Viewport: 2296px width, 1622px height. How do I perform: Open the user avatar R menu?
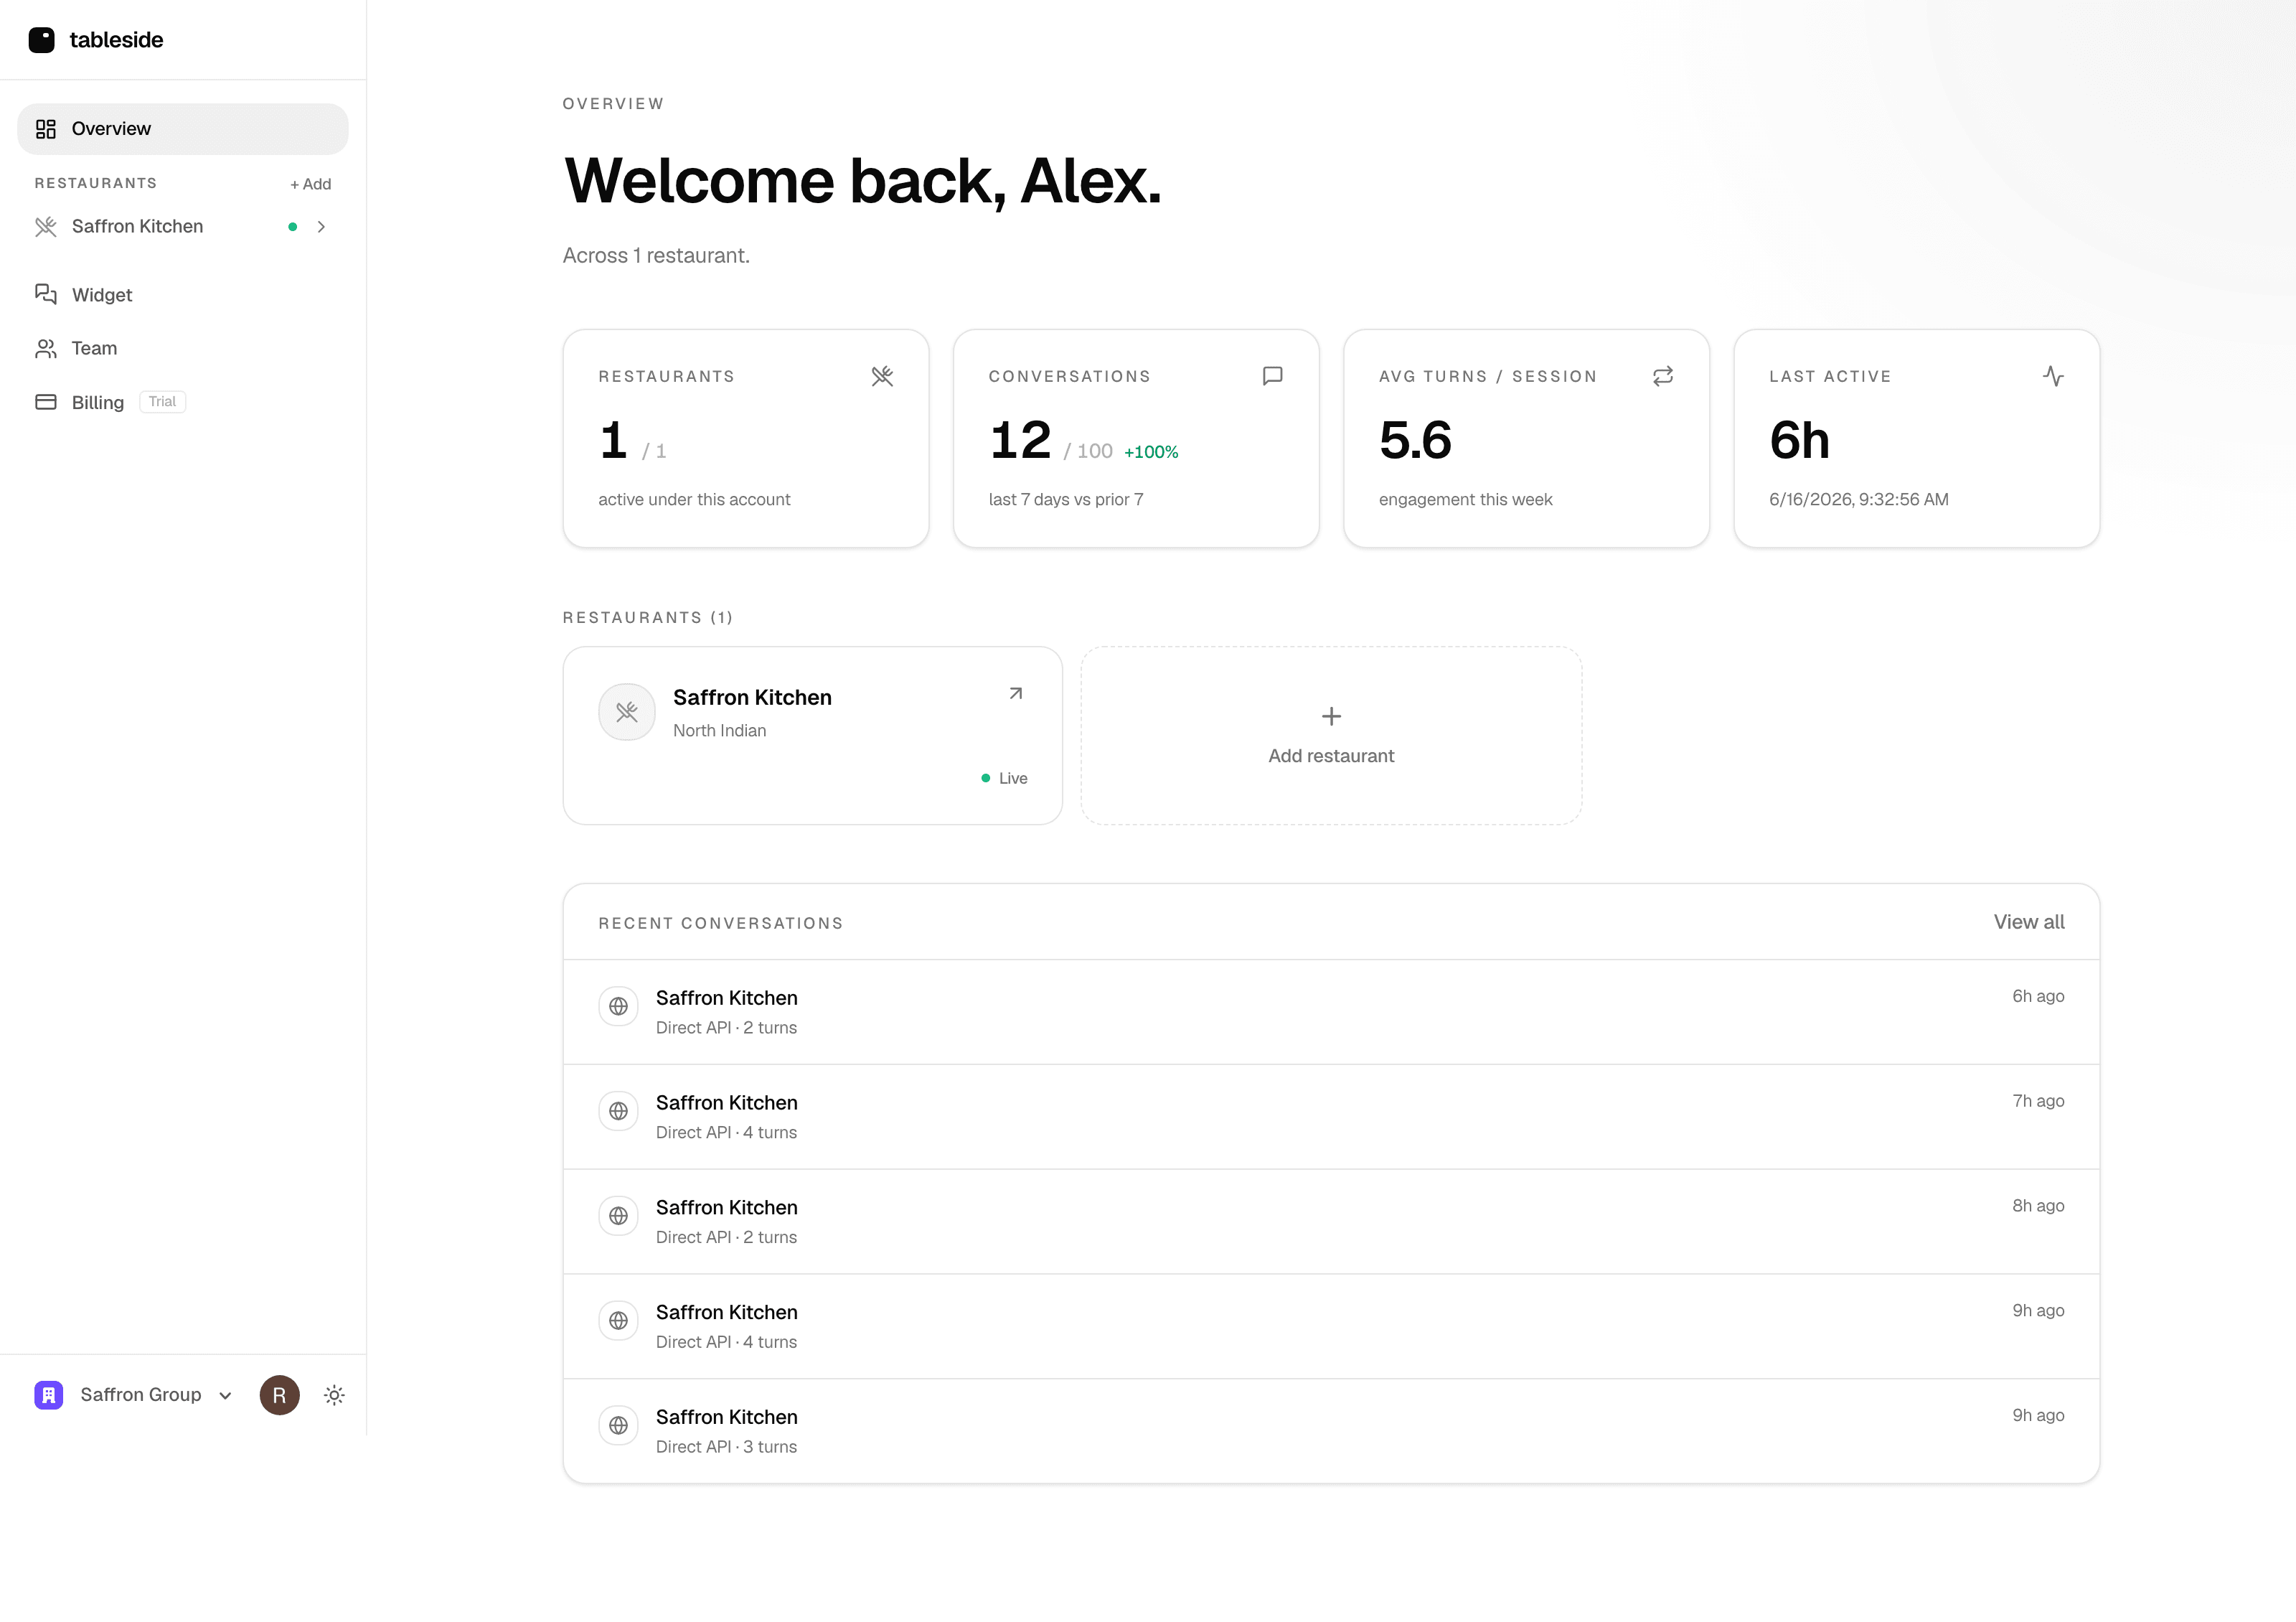280,1395
